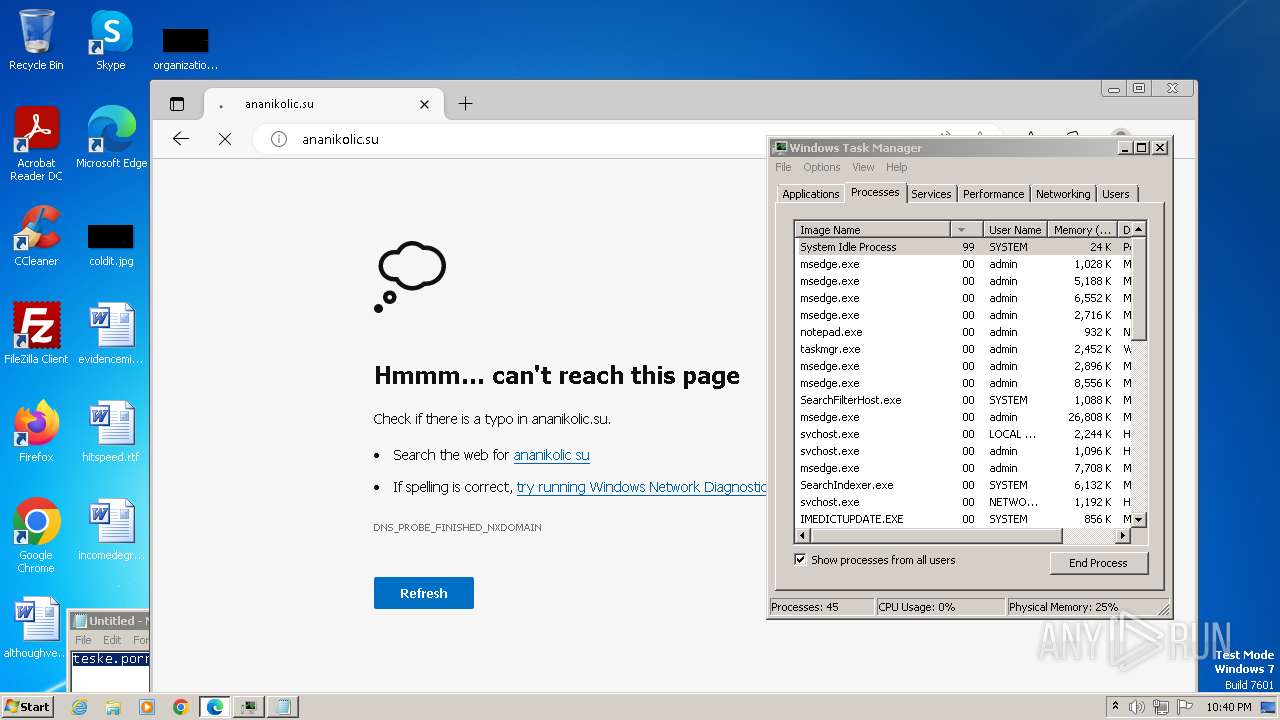Screen dimensions: 1280x720
Task: Sort by Image Name column header
Action: click(x=872, y=230)
